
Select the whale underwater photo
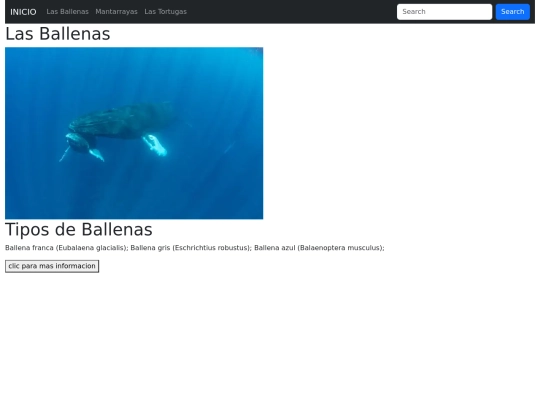click(134, 133)
